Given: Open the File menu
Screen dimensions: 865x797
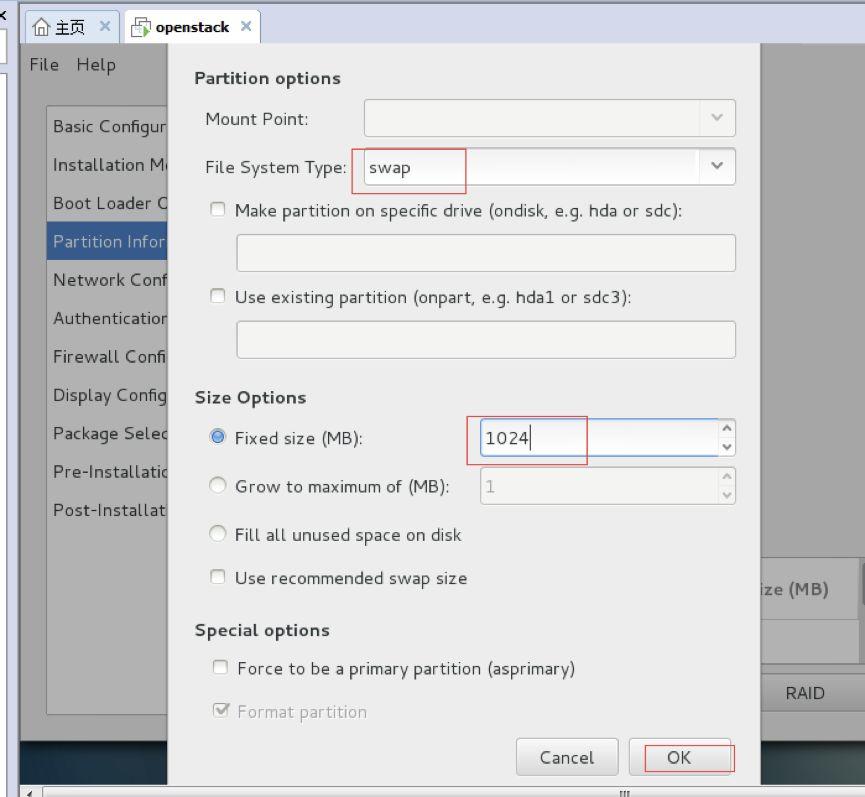Looking at the screenshot, I should pos(44,65).
